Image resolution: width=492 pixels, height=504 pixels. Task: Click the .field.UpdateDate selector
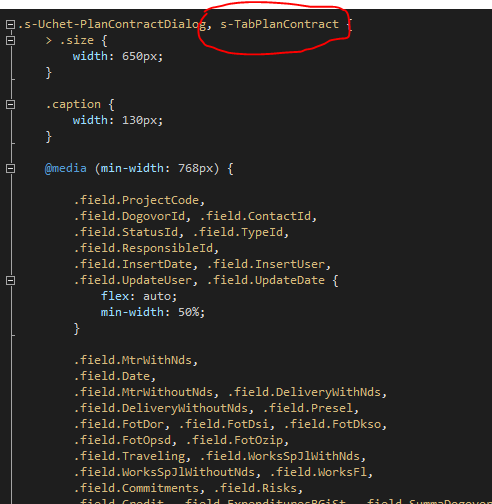(266, 280)
